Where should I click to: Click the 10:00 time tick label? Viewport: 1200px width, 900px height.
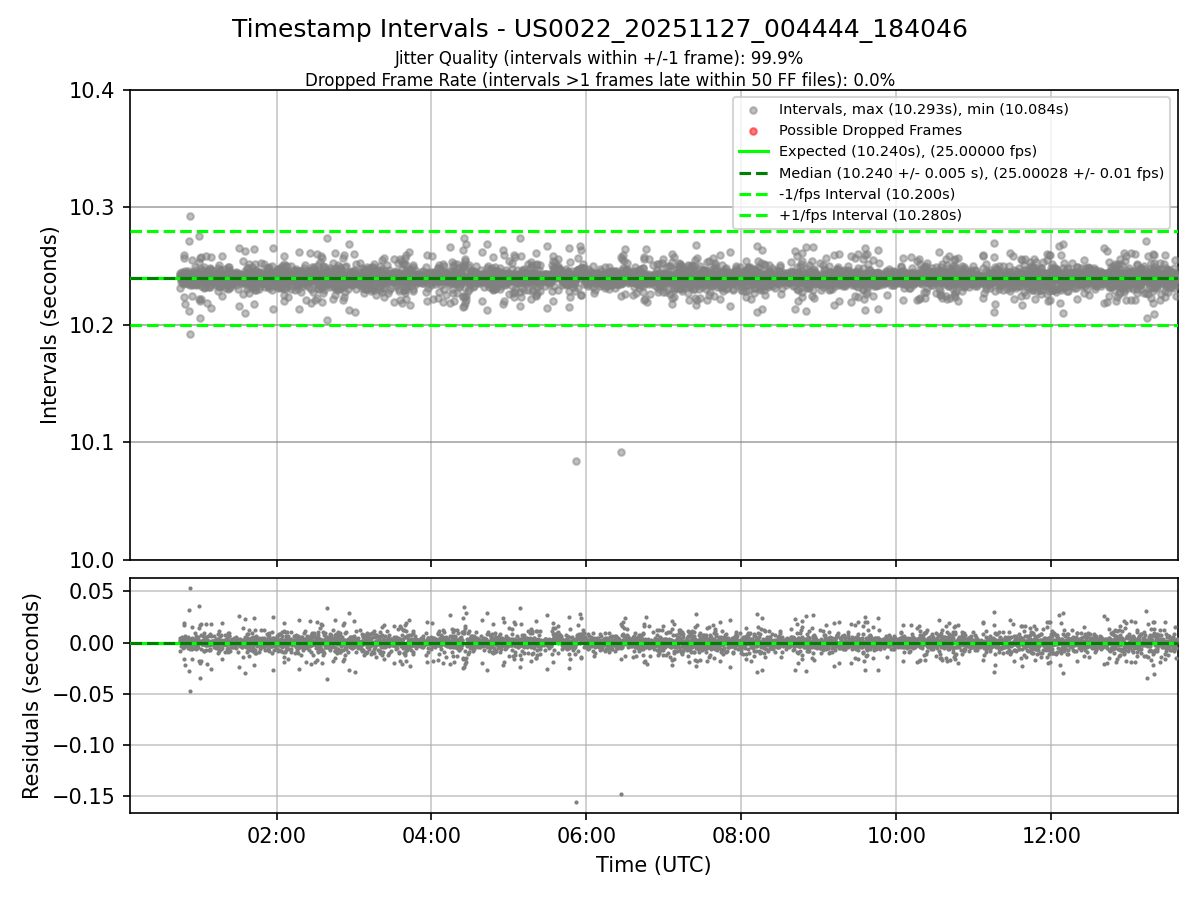[x=896, y=835]
